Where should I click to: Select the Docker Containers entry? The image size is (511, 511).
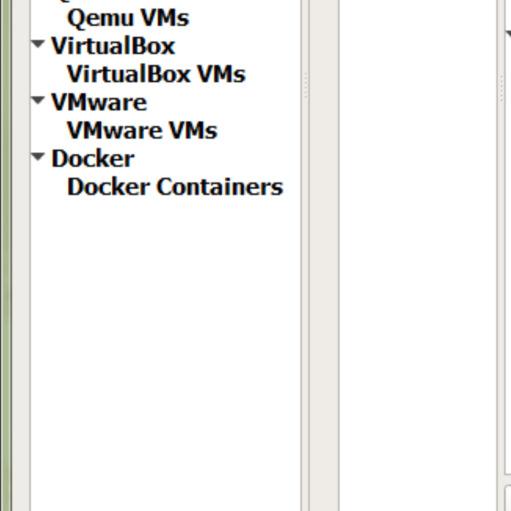tap(175, 187)
